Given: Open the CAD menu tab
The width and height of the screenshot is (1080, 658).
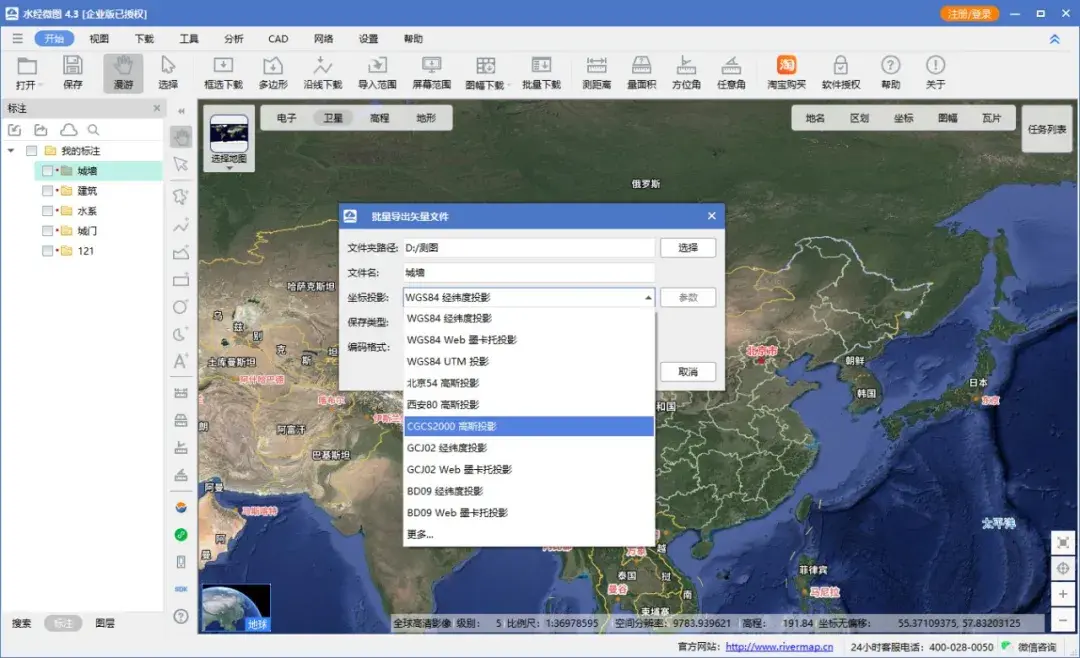Looking at the screenshot, I should click(x=276, y=38).
